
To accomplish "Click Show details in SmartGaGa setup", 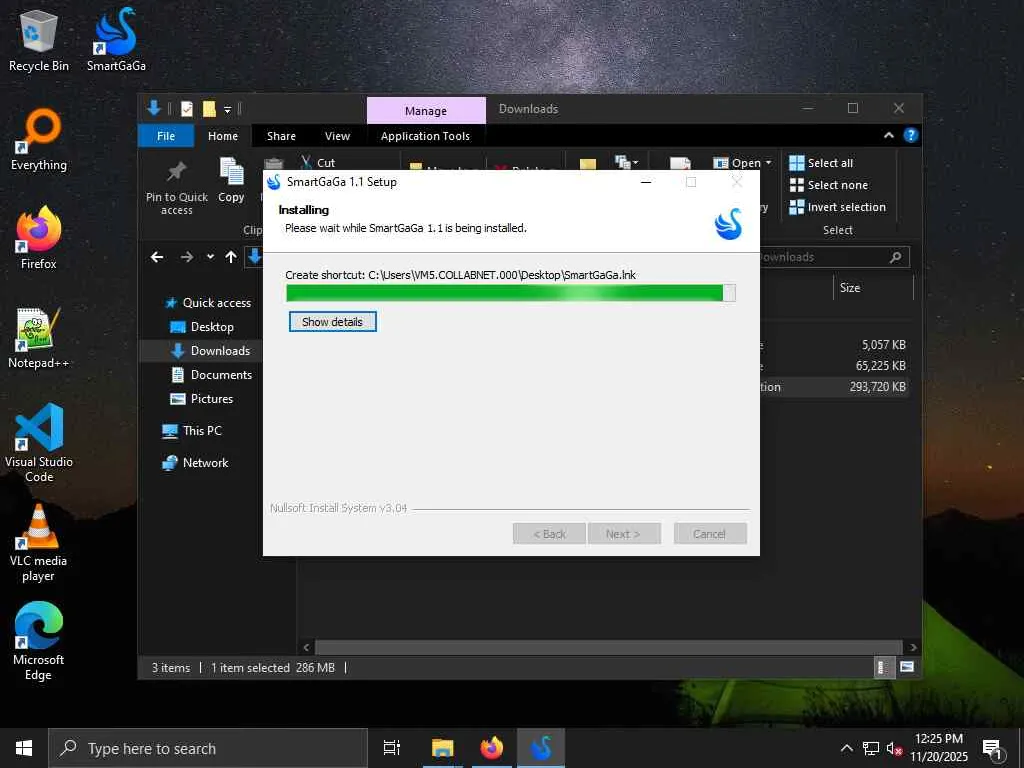I will pos(332,321).
